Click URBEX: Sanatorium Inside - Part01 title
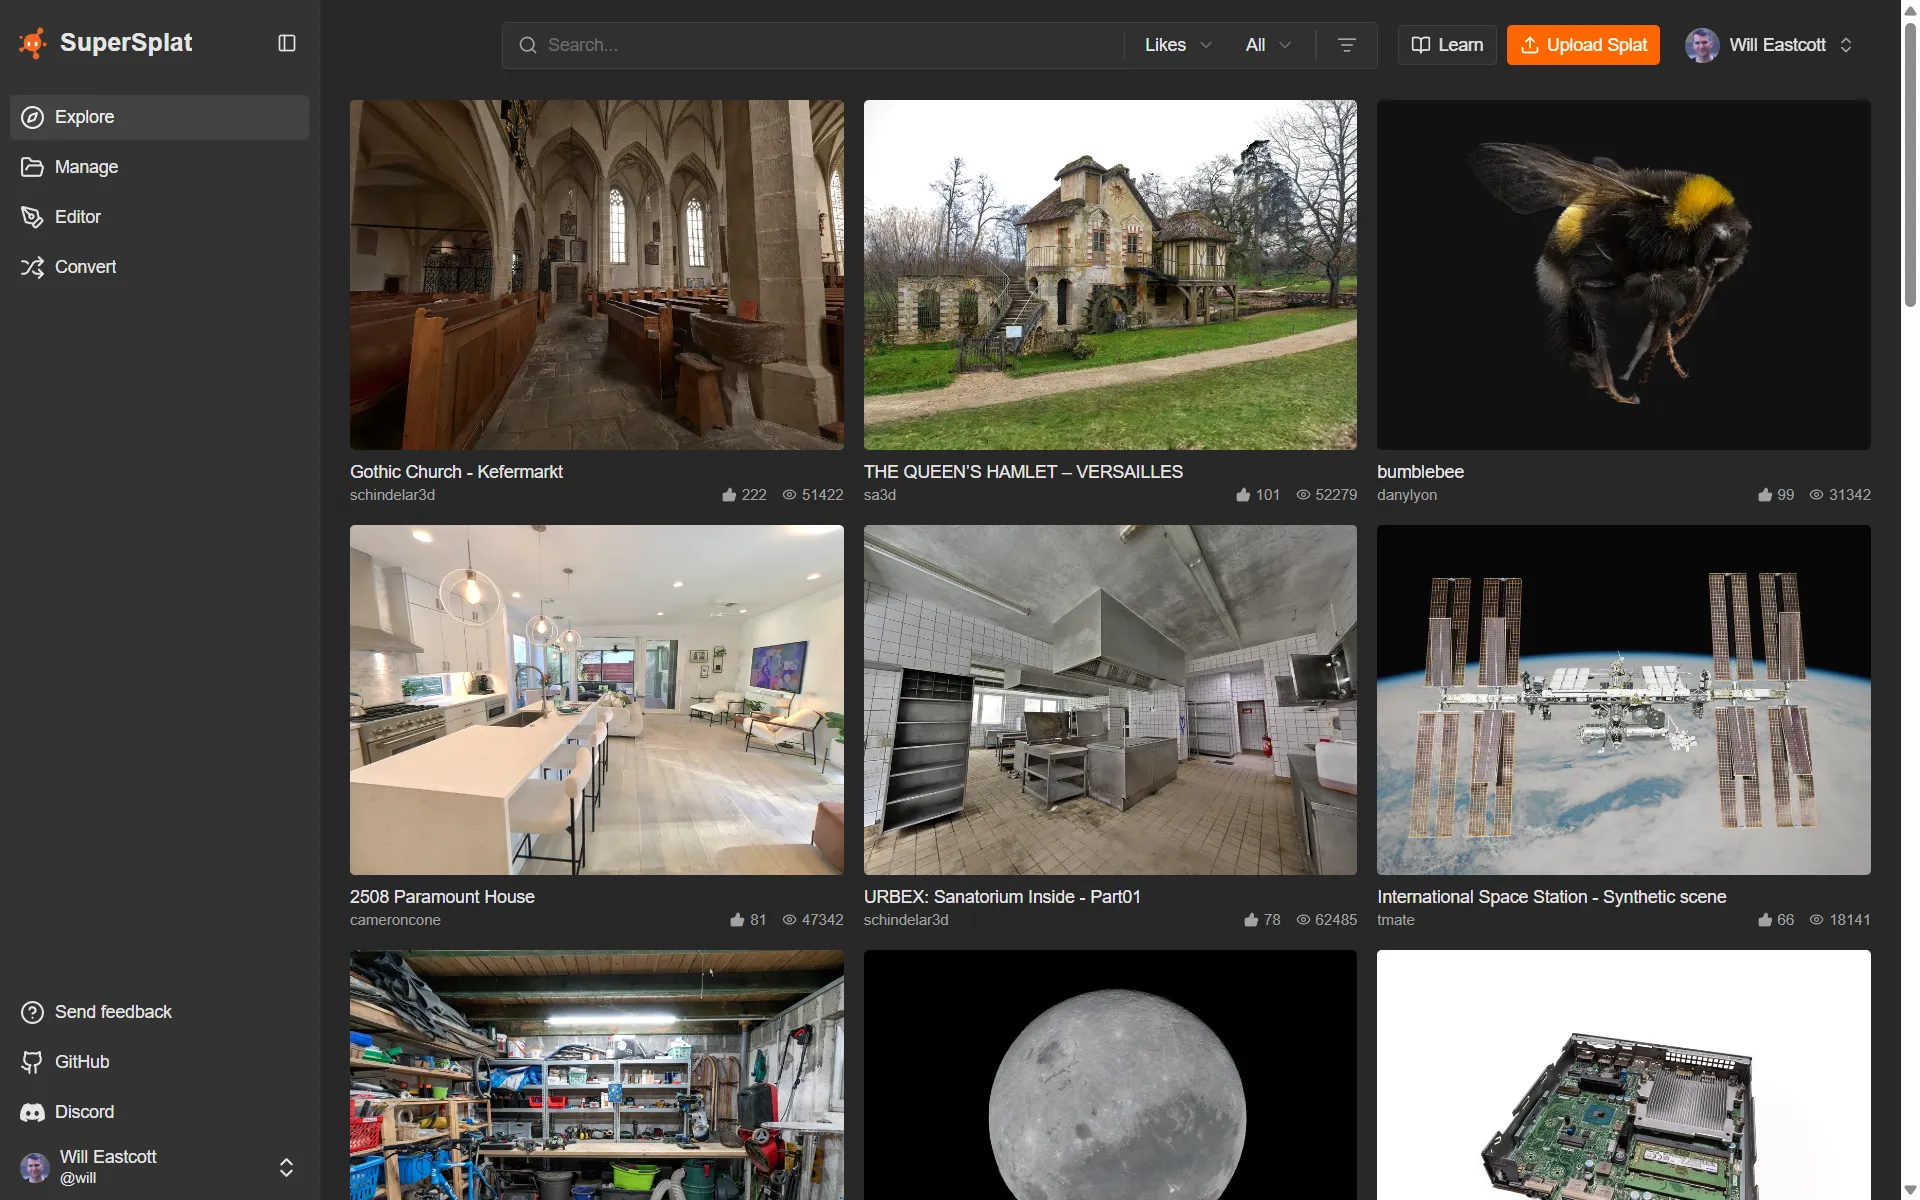 click(x=1002, y=897)
